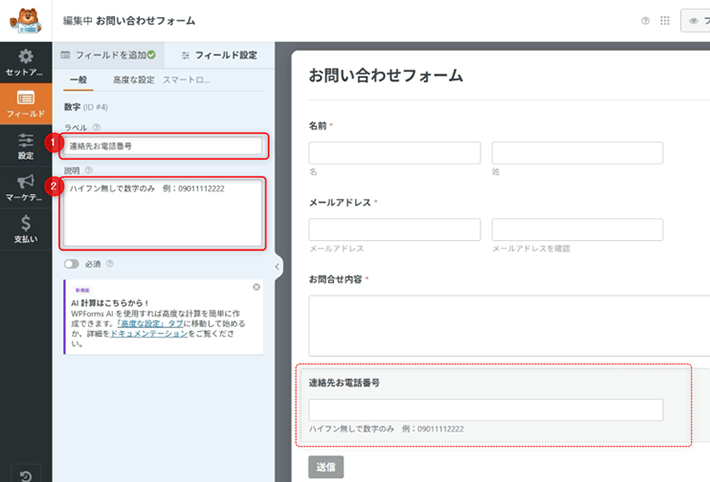Image resolution: width=710 pixels, height=482 pixels.
Task: Collapse the left panel with arrow handle
Action: (277, 267)
